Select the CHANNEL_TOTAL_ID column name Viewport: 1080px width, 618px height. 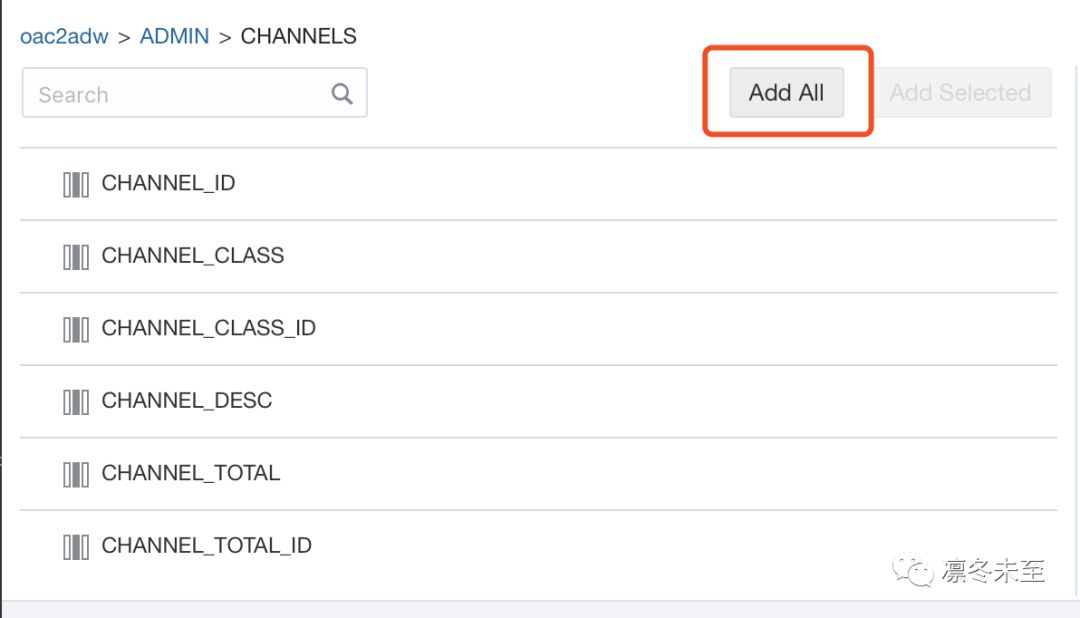[x=207, y=546]
